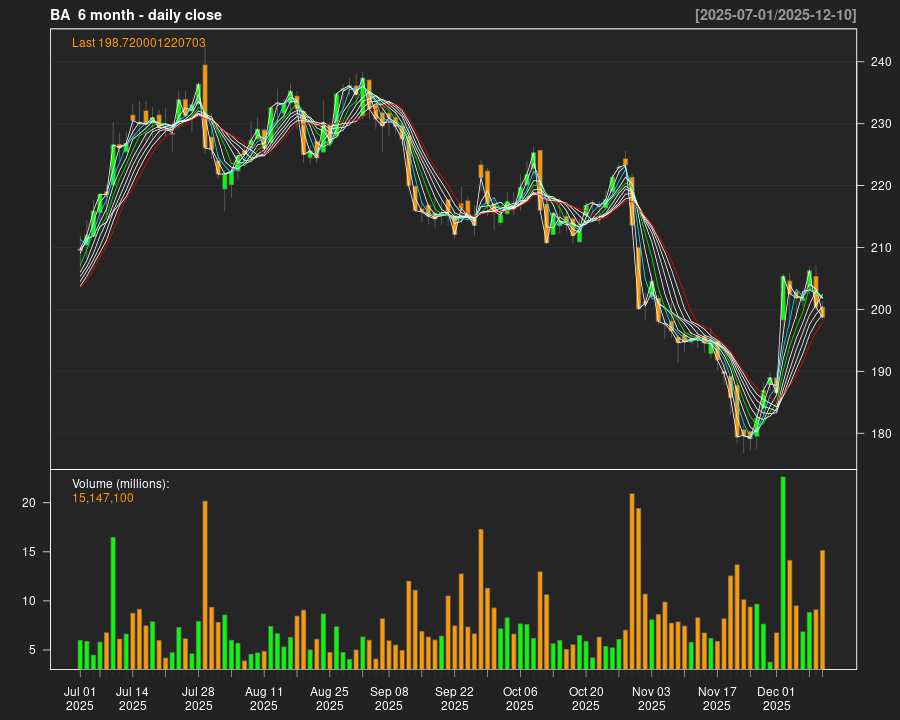Click the tallest orange volume bar before Nov 03

(x=632, y=581)
